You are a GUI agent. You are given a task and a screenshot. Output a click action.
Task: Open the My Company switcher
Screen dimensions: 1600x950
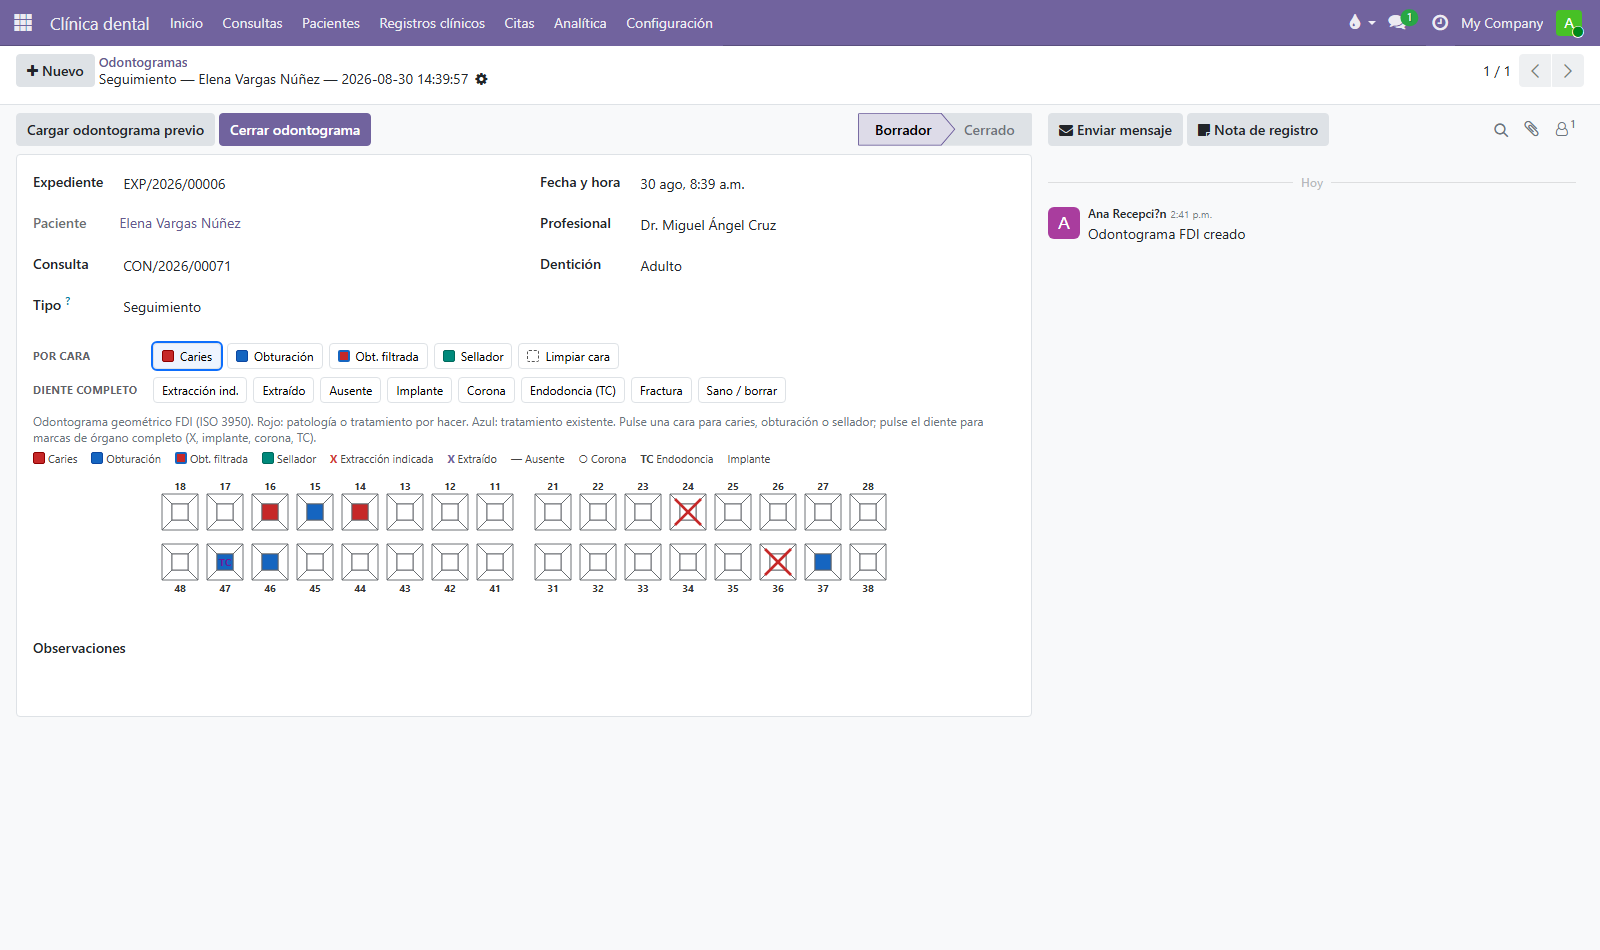coord(1502,23)
